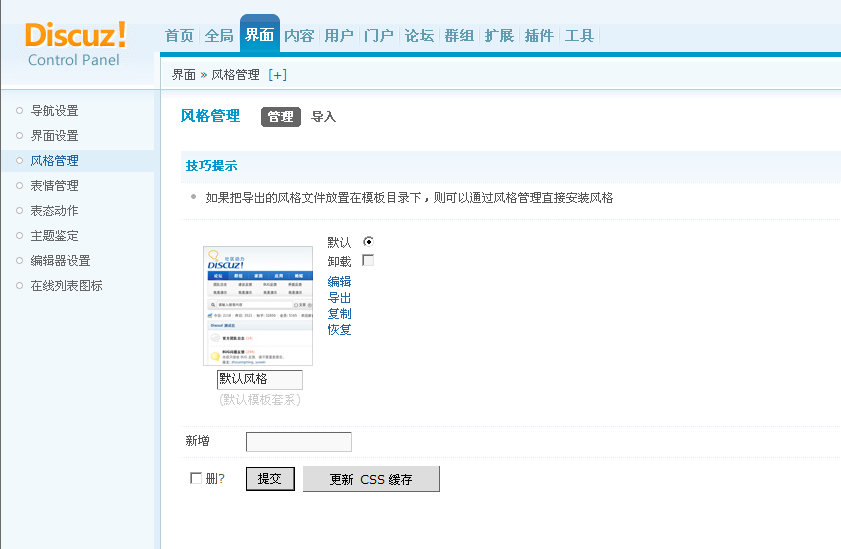841x549 pixels.
Task: Open the 论坛 top menu
Action: (419, 36)
